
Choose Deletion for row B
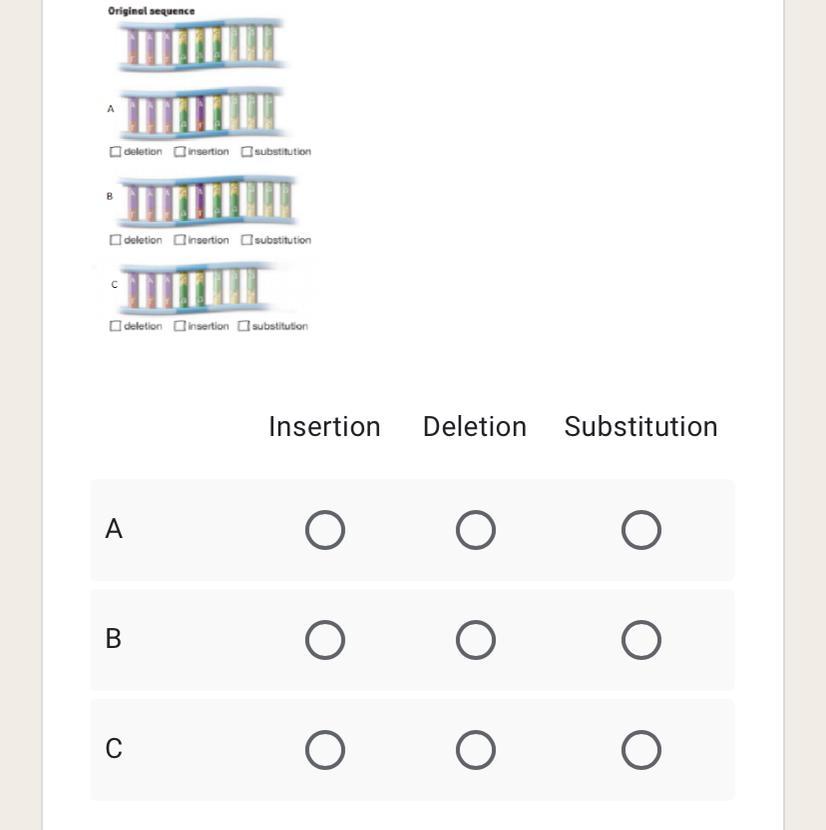point(475,640)
